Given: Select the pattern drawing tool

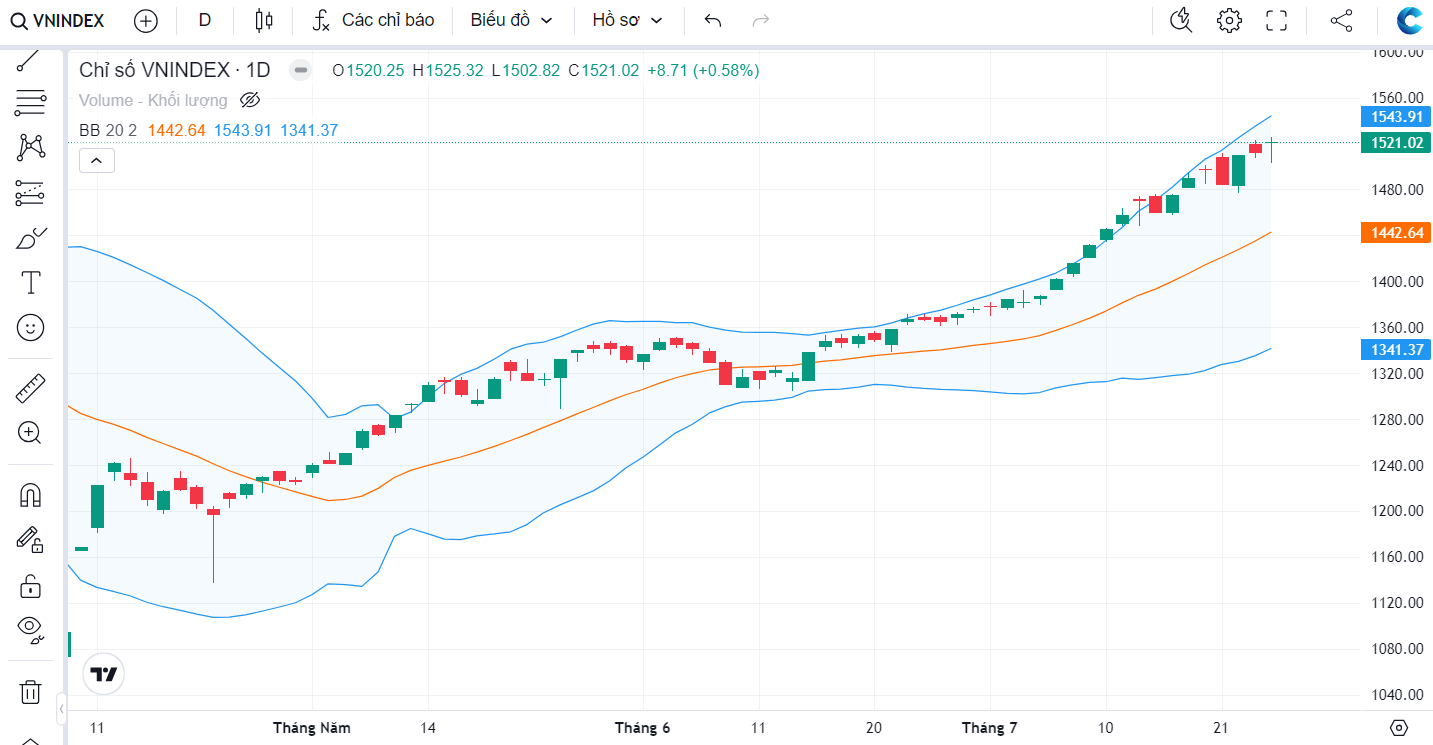Looking at the screenshot, I should click(x=30, y=147).
